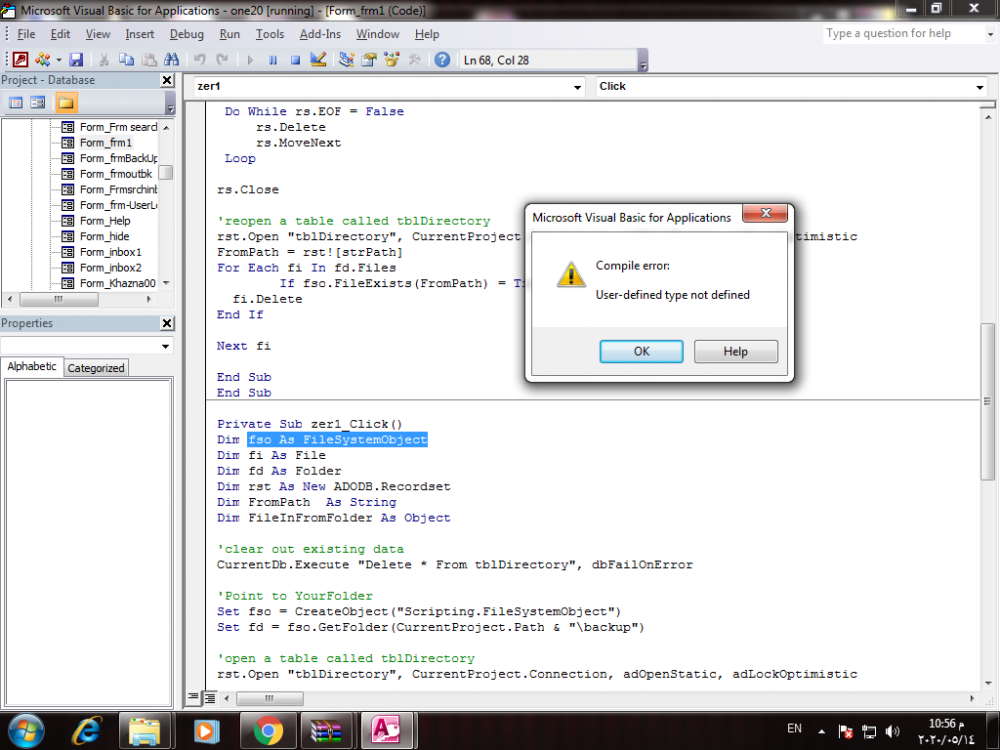Click the Break pause icon
Image resolution: width=1000 pixels, height=750 pixels.
coord(273,60)
